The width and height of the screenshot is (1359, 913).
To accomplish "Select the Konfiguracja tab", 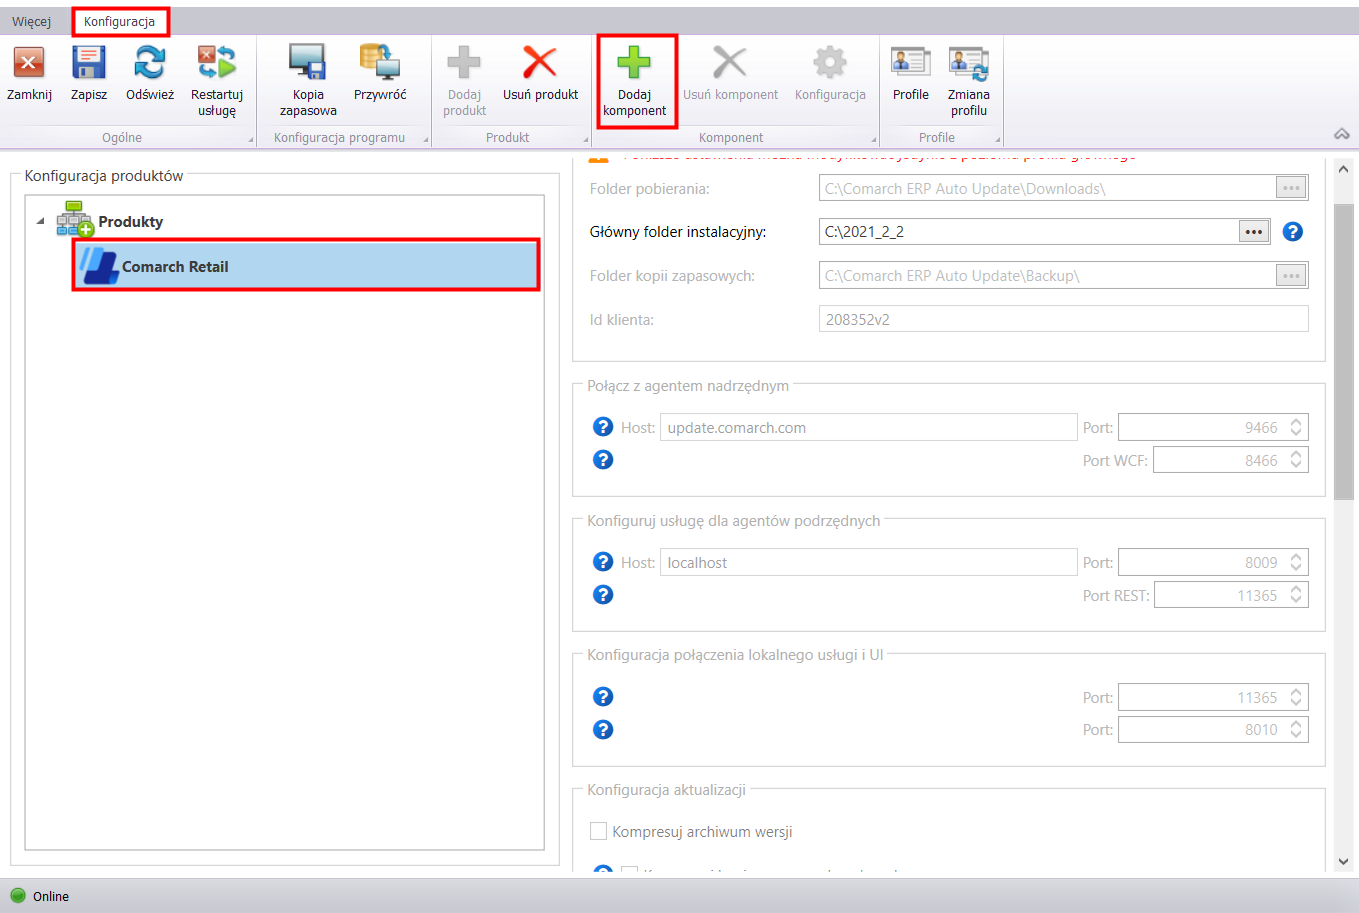I will pos(119,22).
